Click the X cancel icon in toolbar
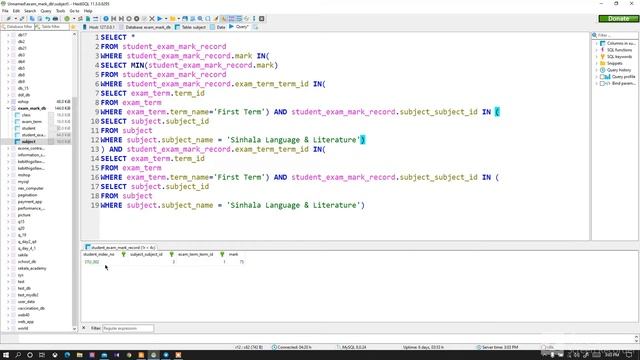This screenshot has height=360, width=640. tap(152, 19)
